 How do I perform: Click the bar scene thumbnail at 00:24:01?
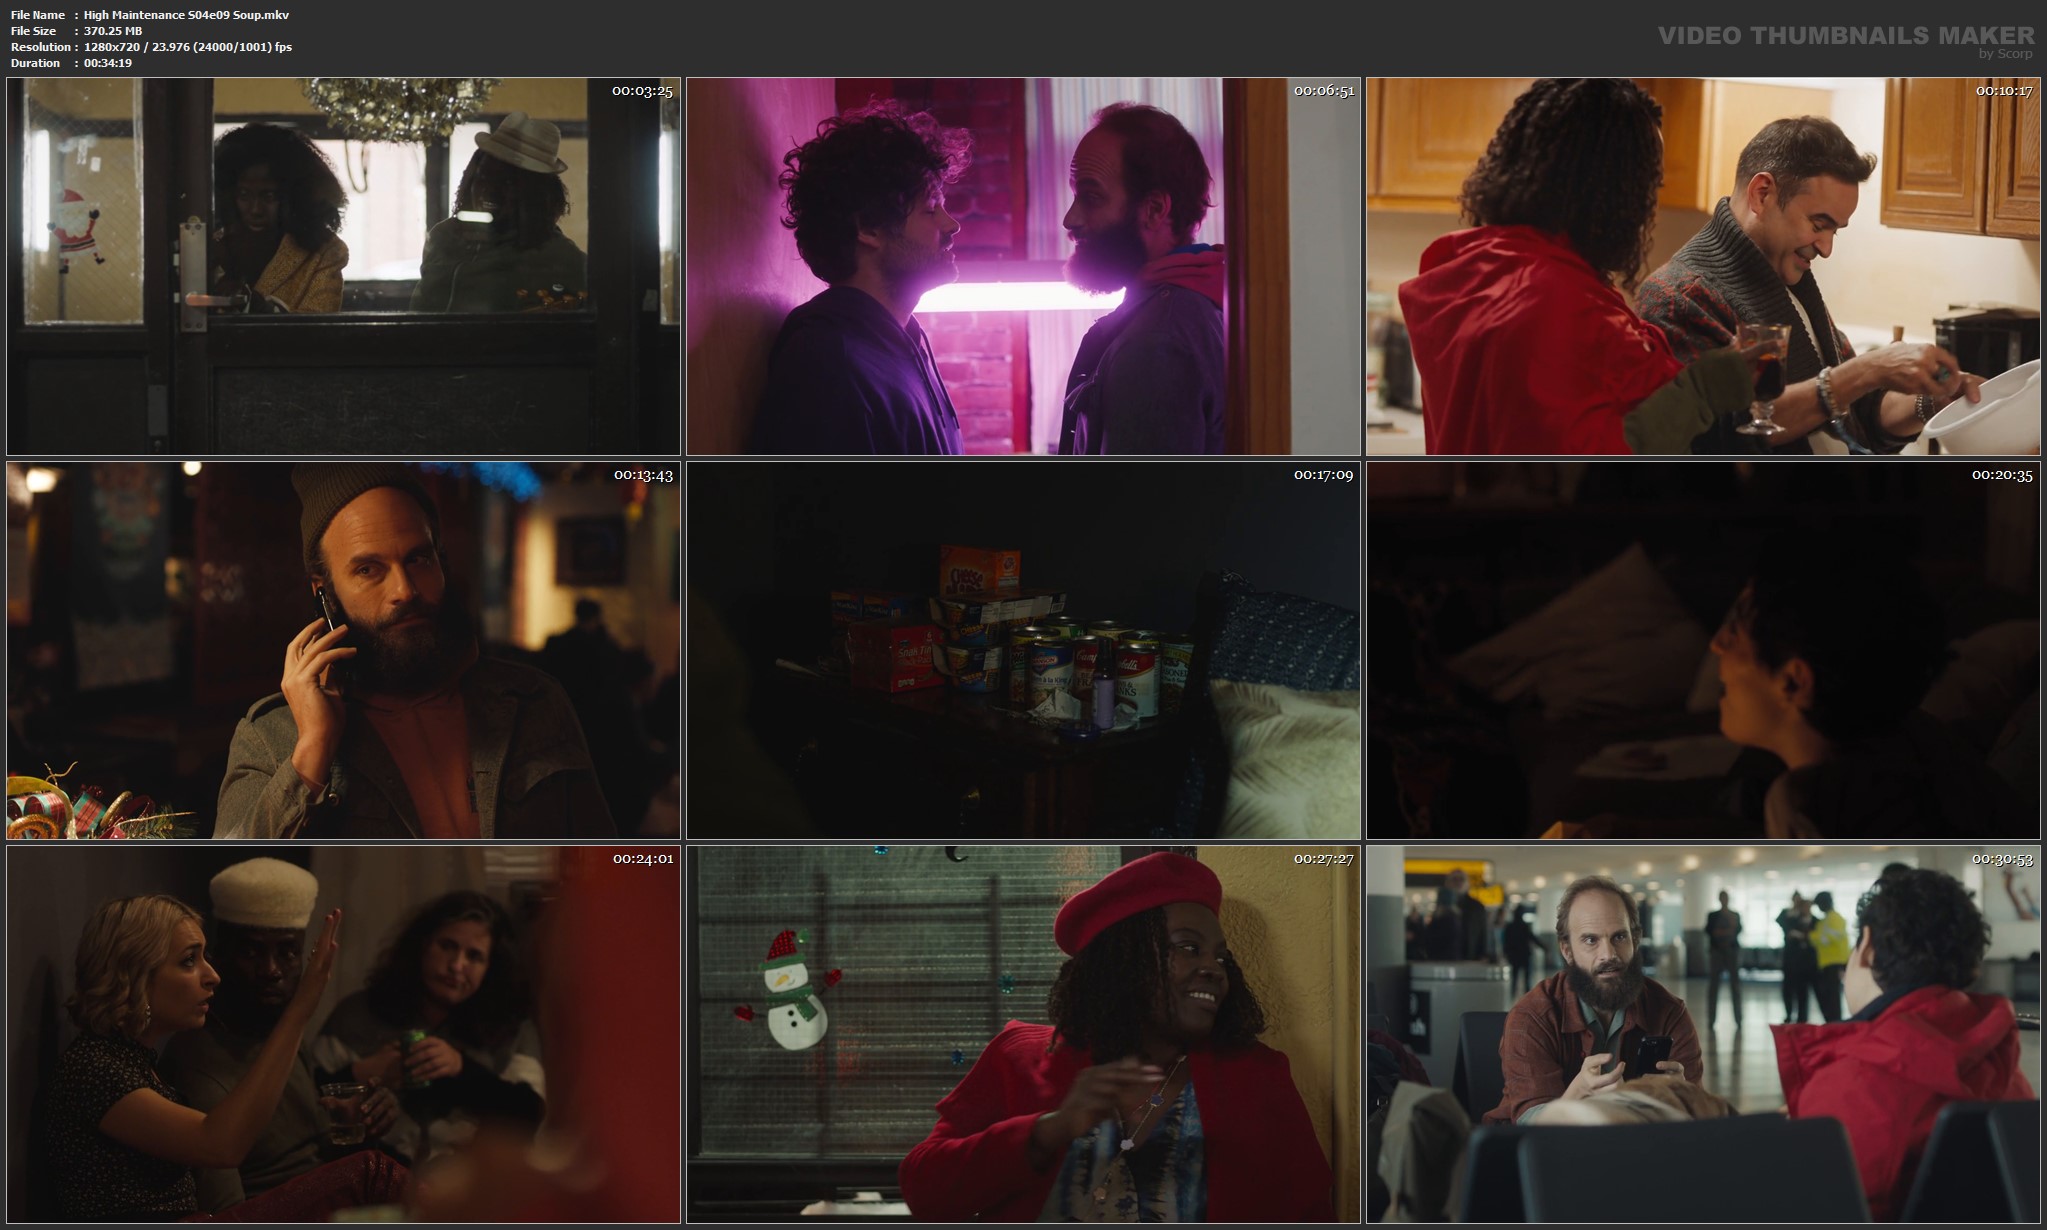point(343,1034)
